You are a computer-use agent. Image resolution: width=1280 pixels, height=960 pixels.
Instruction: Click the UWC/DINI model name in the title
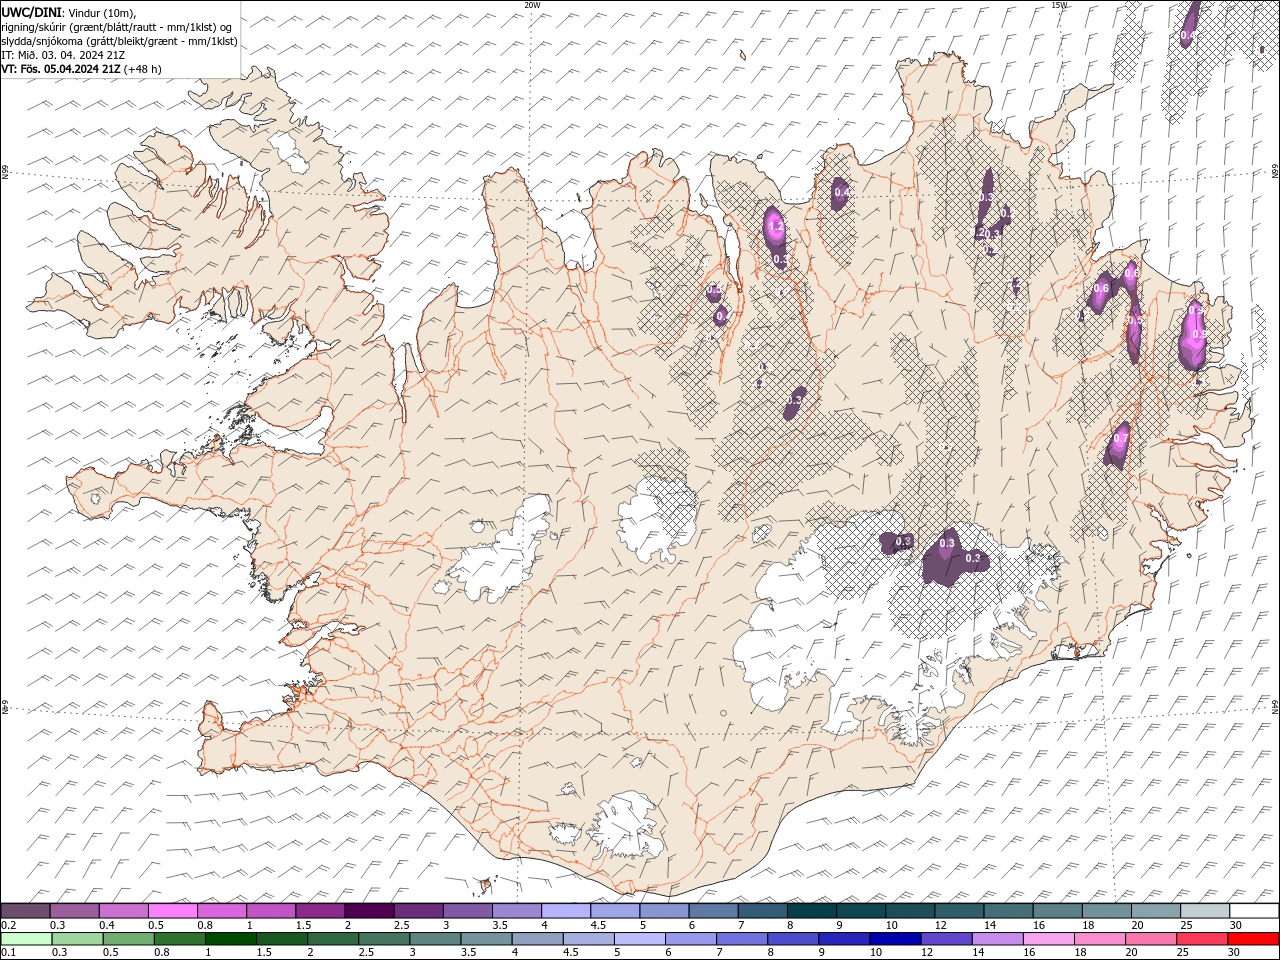(x=32, y=12)
